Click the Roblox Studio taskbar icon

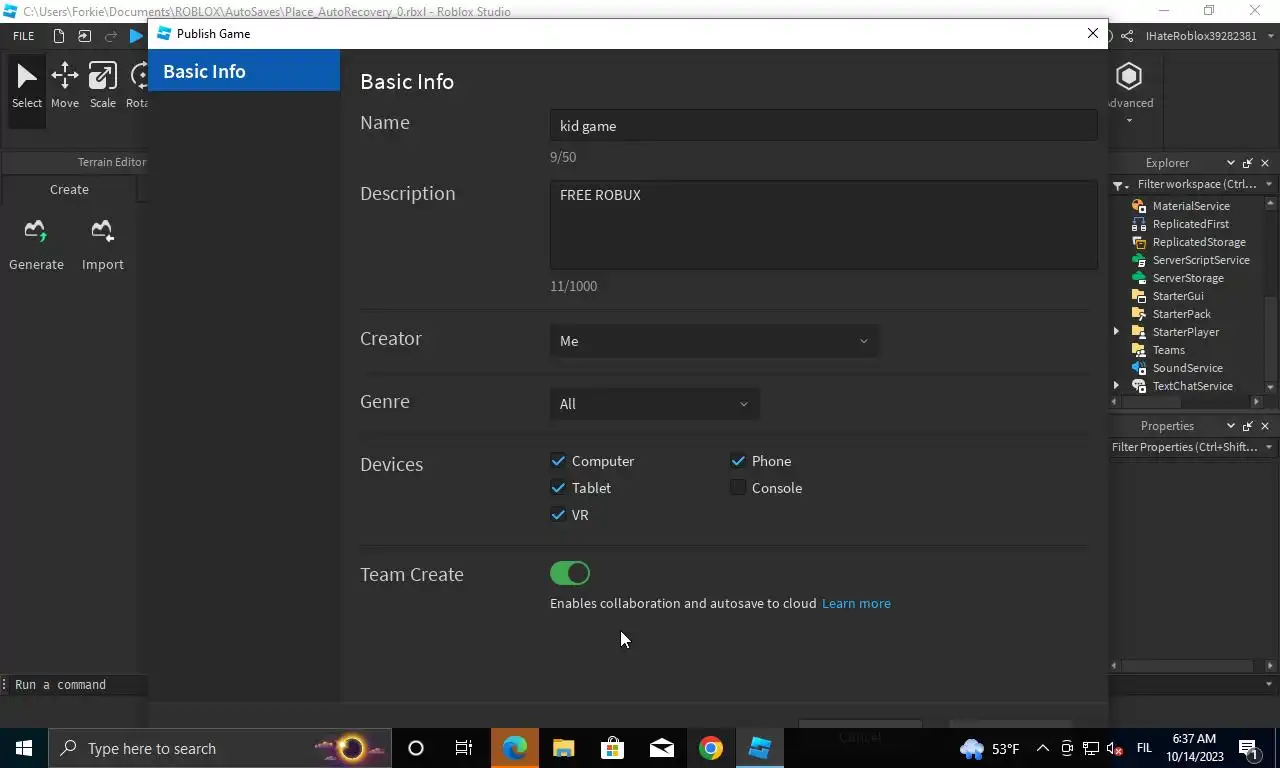coord(760,748)
